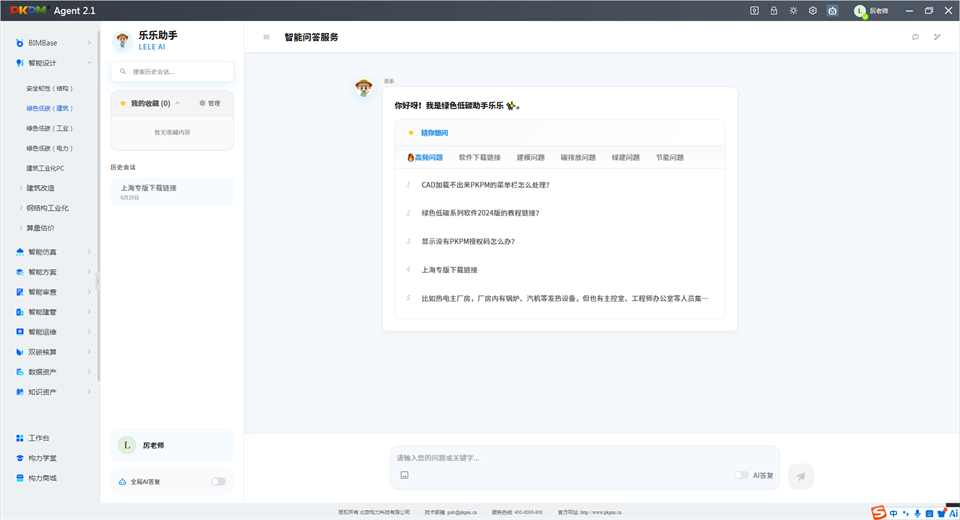
Task: Click question 显示没有PKPM授权码怎么办
Action: [468, 241]
